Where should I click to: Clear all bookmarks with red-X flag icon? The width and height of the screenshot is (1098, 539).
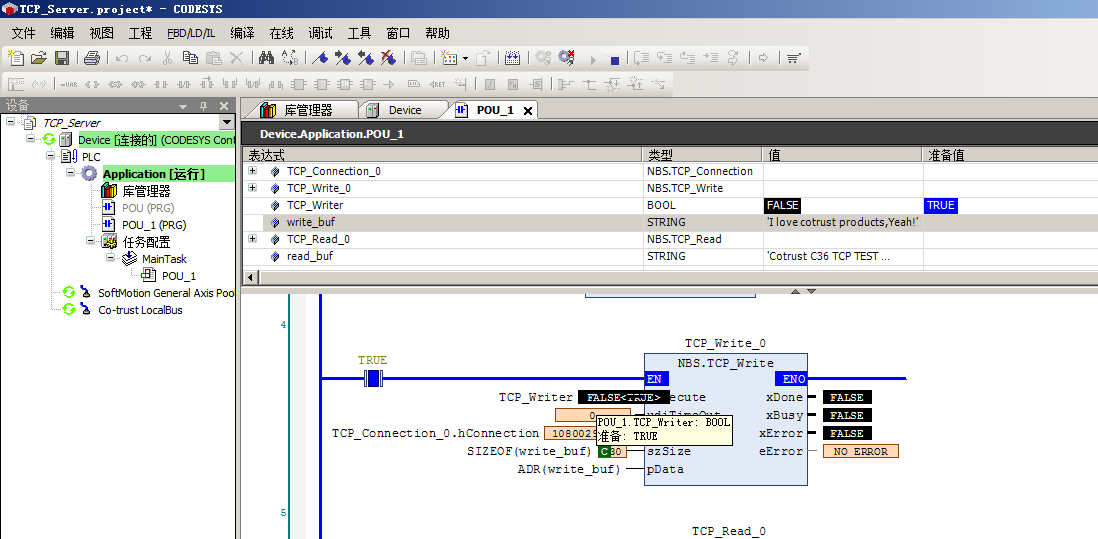(x=388, y=58)
